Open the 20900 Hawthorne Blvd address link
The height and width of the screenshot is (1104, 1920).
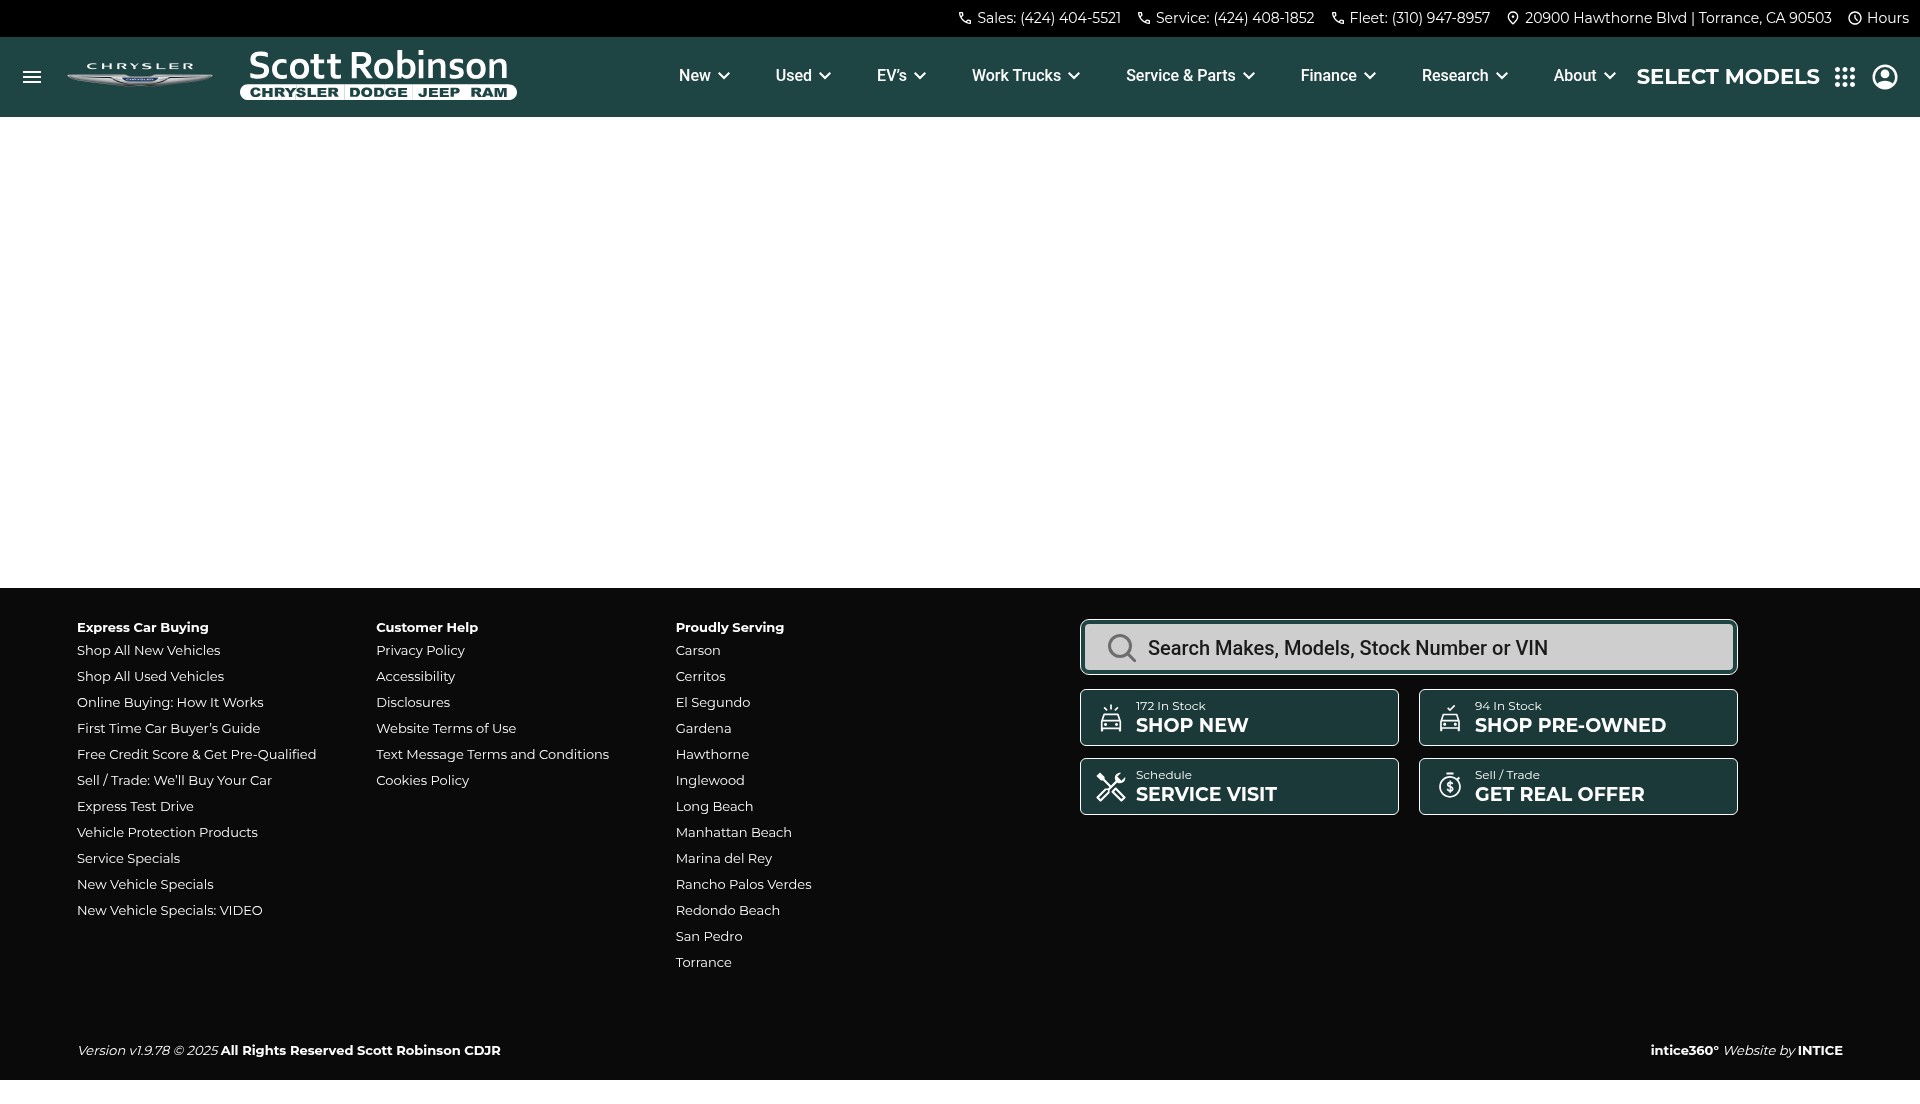coord(1678,18)
